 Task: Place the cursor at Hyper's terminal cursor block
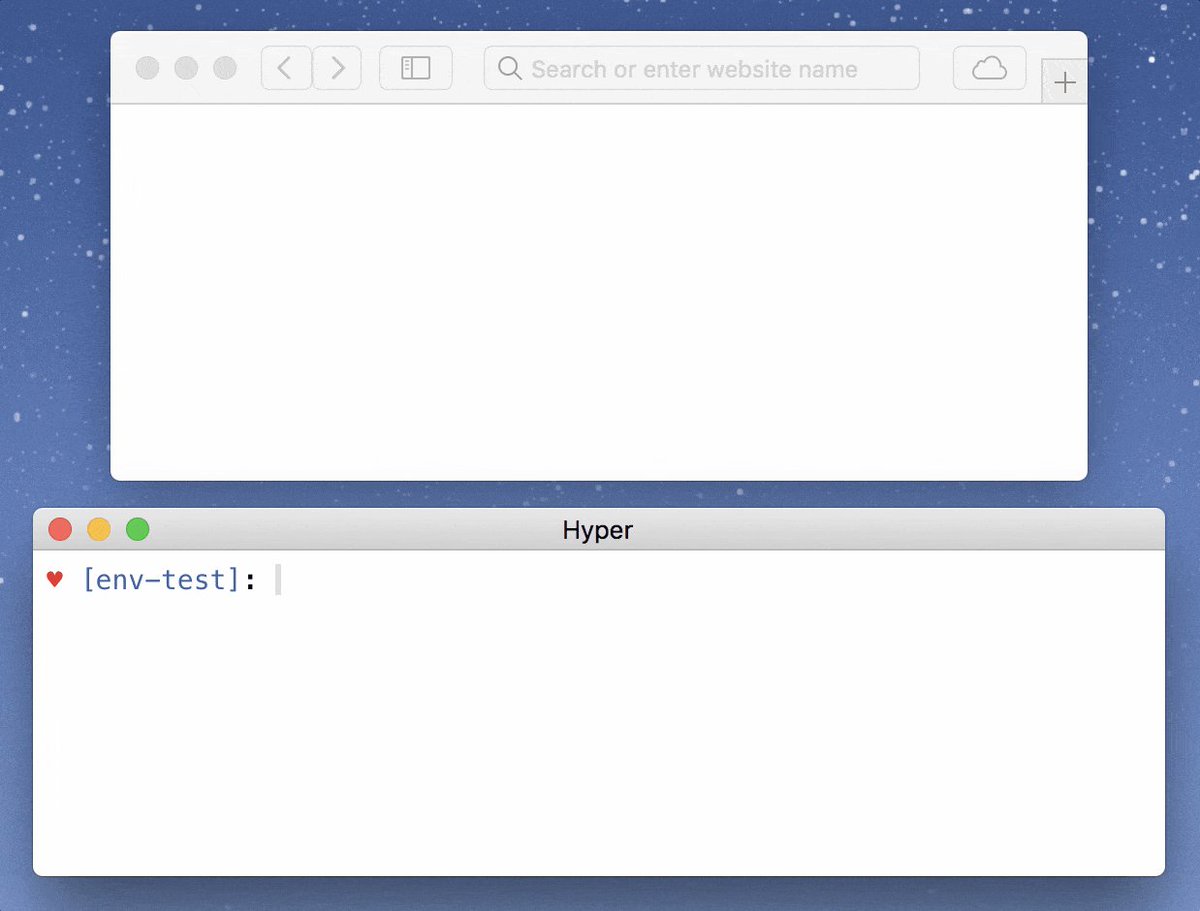[x=278, y=579]
